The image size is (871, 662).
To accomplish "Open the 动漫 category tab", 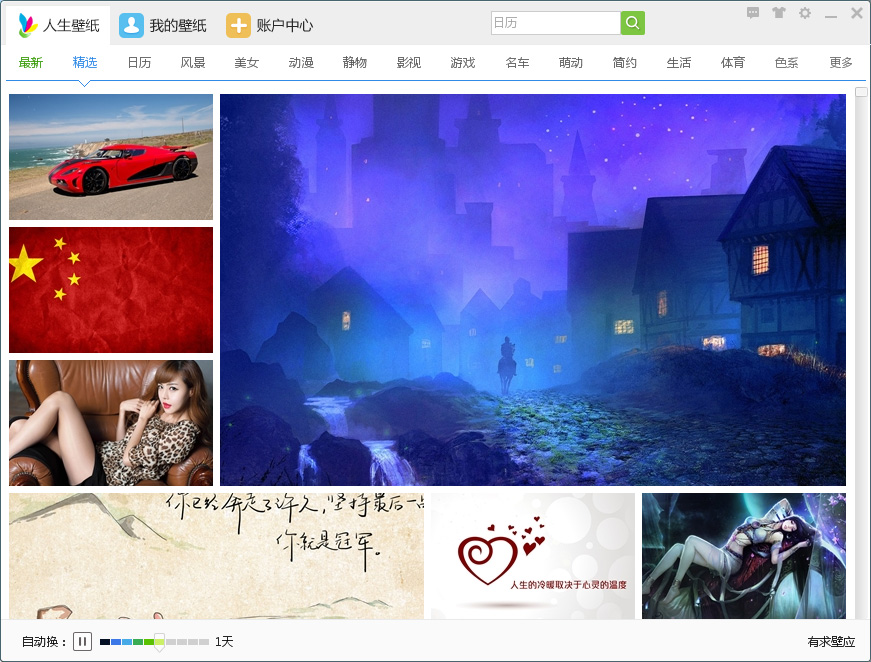I will tap(301, 63).
